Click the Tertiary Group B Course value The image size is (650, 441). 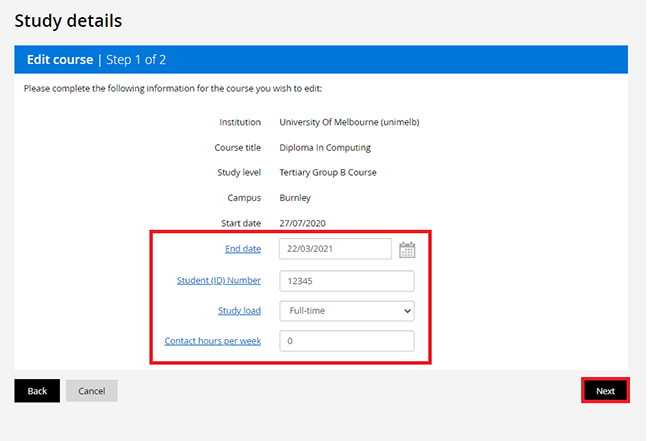point(328,172)
